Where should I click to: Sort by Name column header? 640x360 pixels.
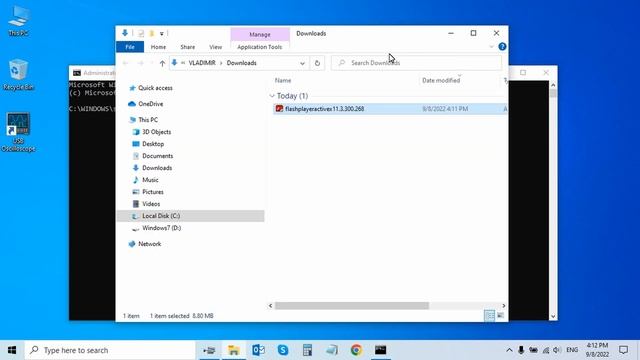click(283, 80)
